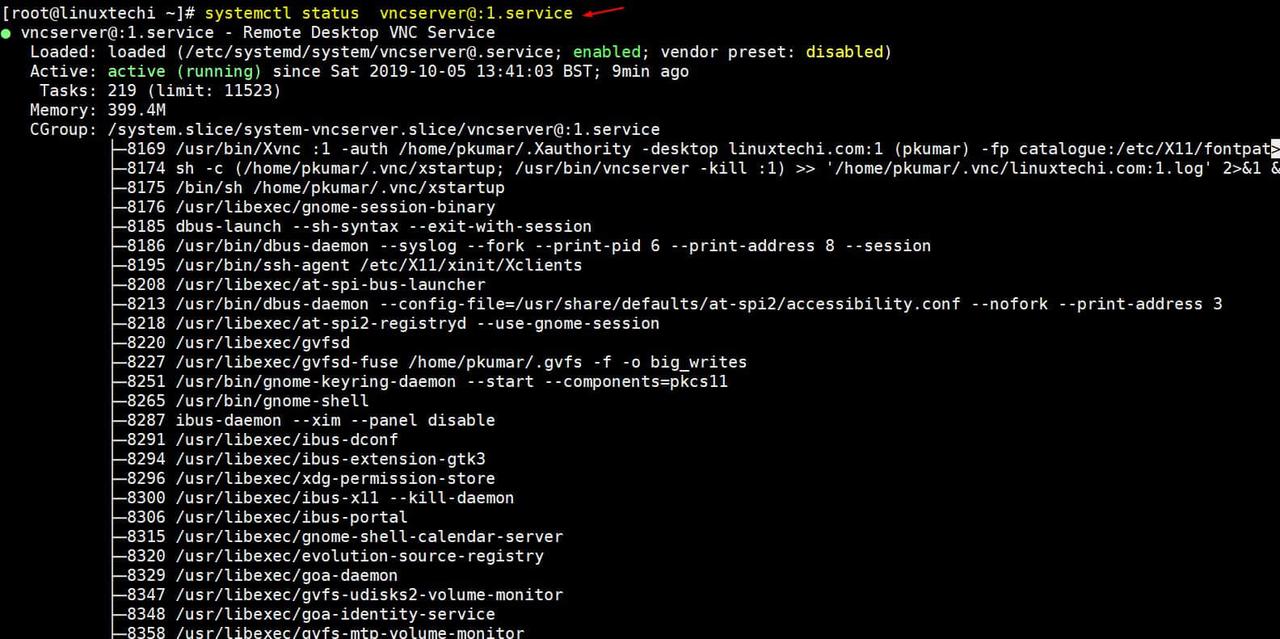Click the green active status dot
Viewport: 1280px width, 639px height.
(x=7, y=33)
